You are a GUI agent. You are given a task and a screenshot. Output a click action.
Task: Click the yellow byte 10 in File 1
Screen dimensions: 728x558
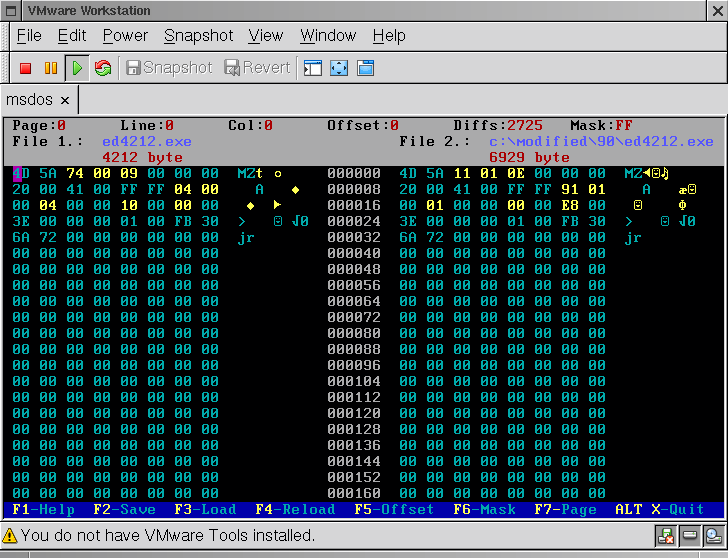click(x=129, y=206)
